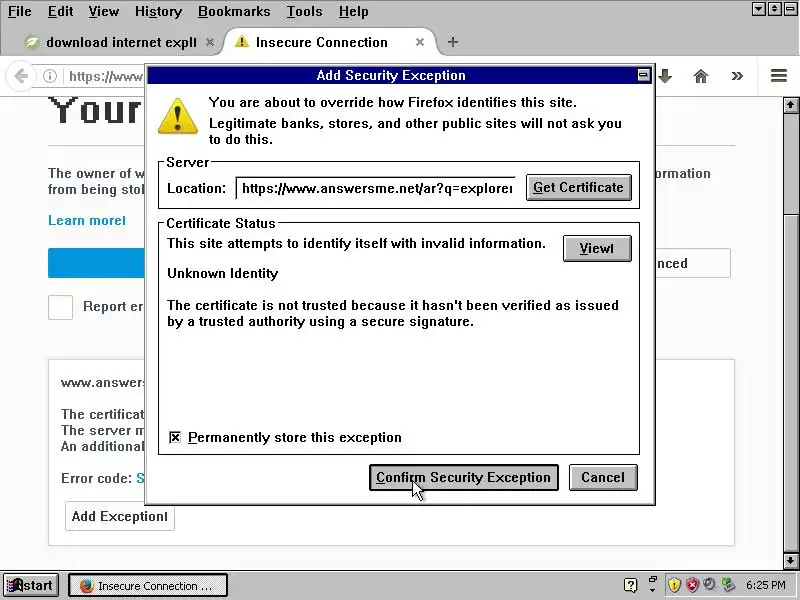Click the dialog title bar minimize button
The height and width of the screenshot is (600, 800).
(x=643, y=75)
